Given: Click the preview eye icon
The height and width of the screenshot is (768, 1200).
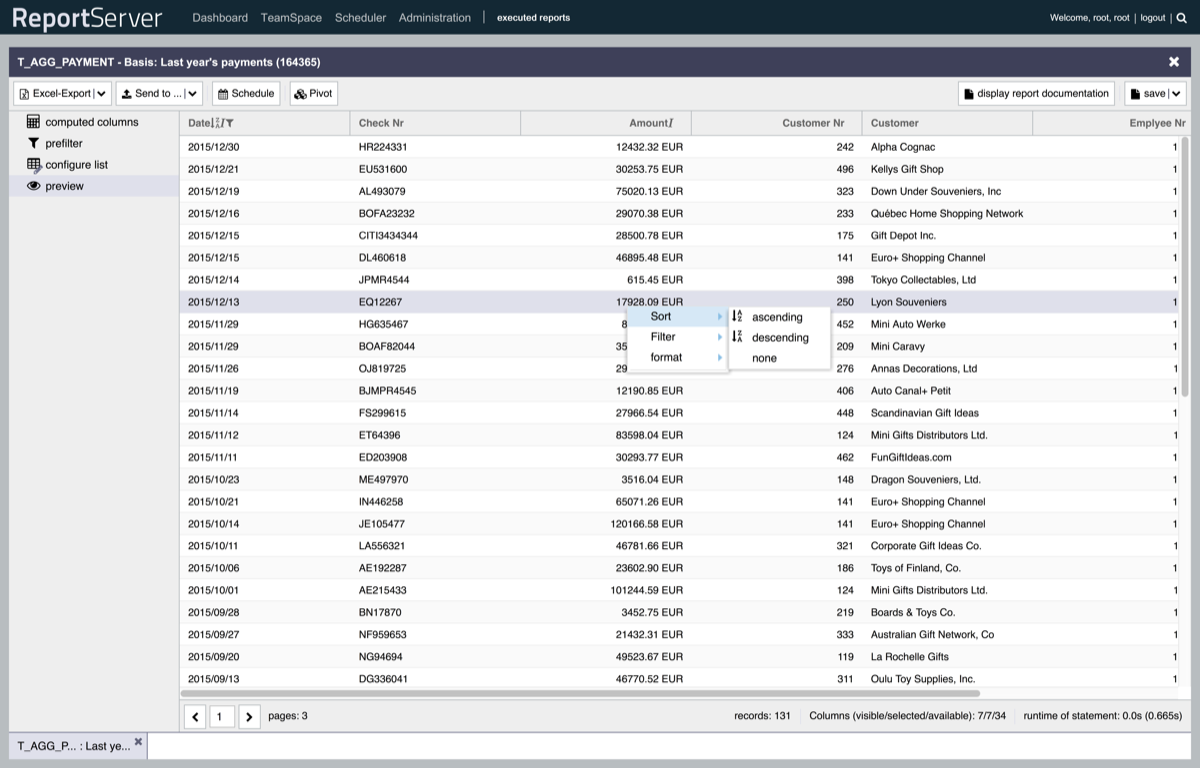Looking at the screenshot, I should point(34,186).
